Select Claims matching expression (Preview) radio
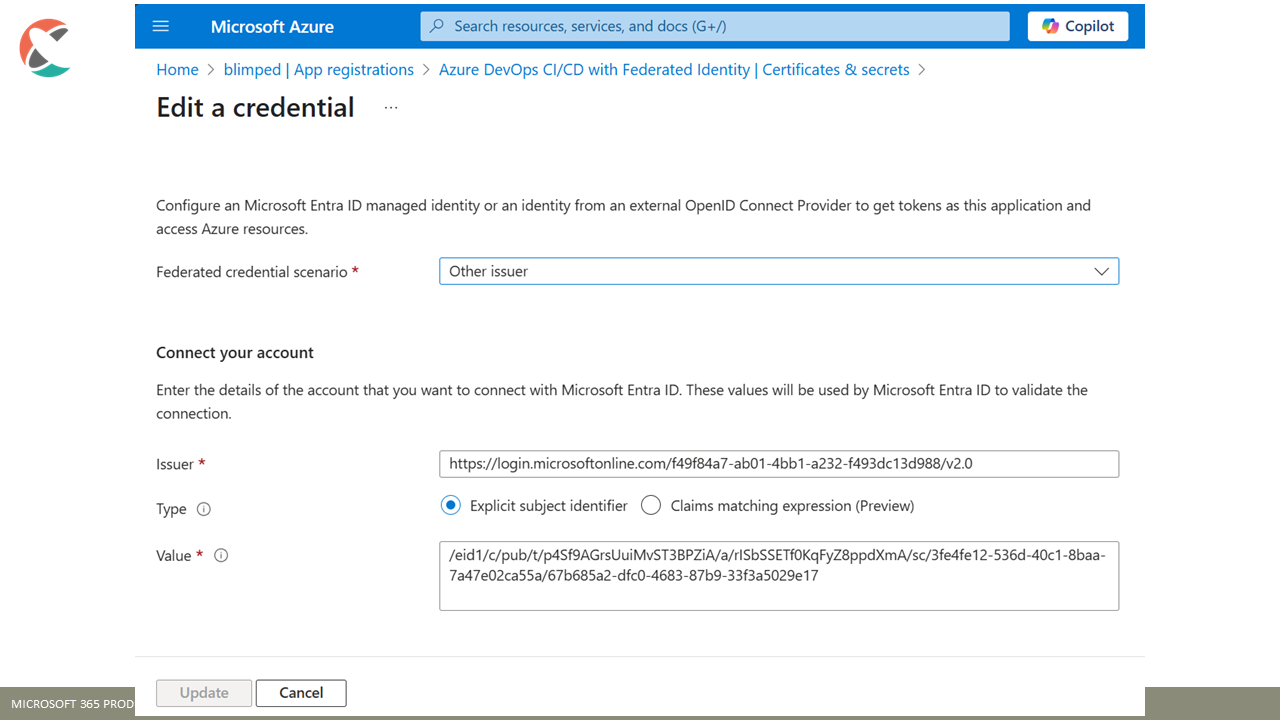The height and width of the screenshot is (720, 1280). (651, 506)
